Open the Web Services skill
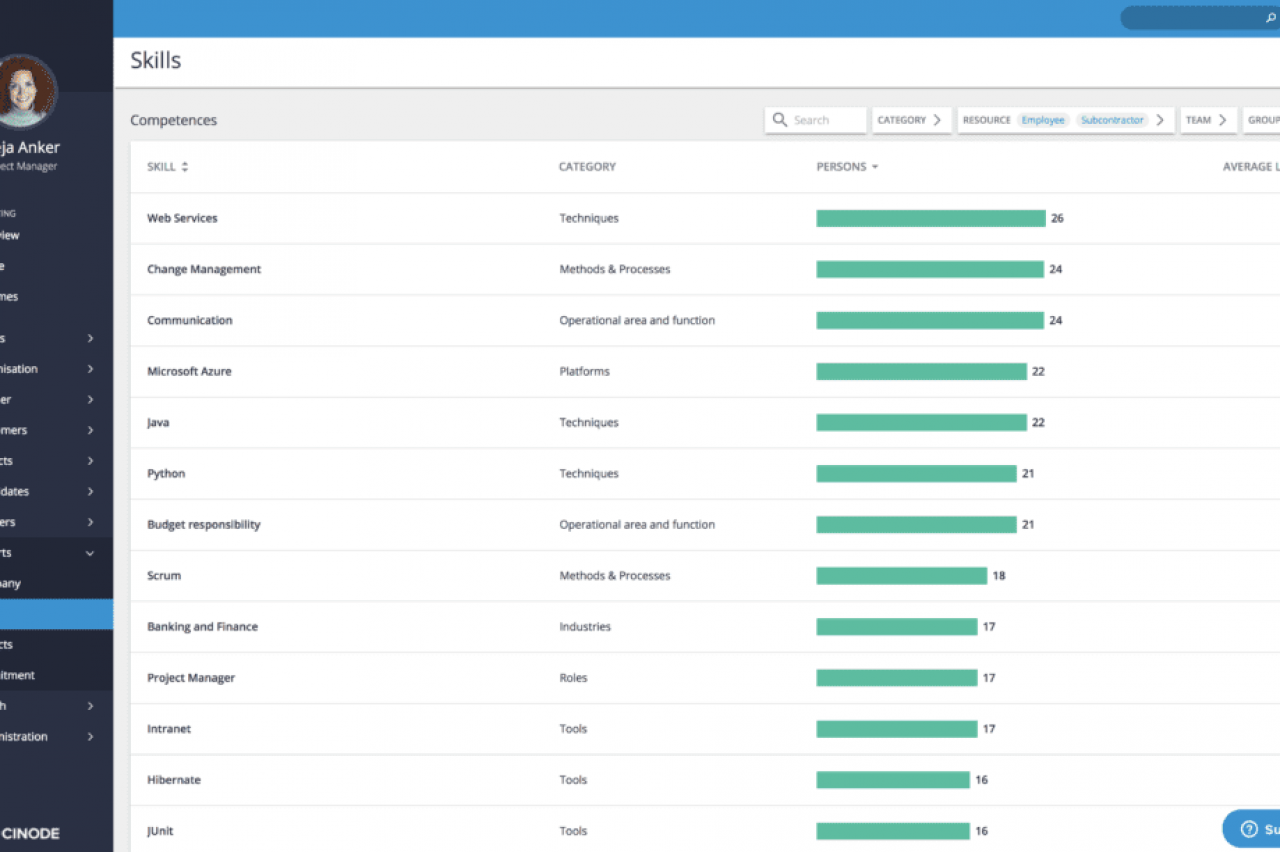1280x852 pixels. (x=182, y=218)
